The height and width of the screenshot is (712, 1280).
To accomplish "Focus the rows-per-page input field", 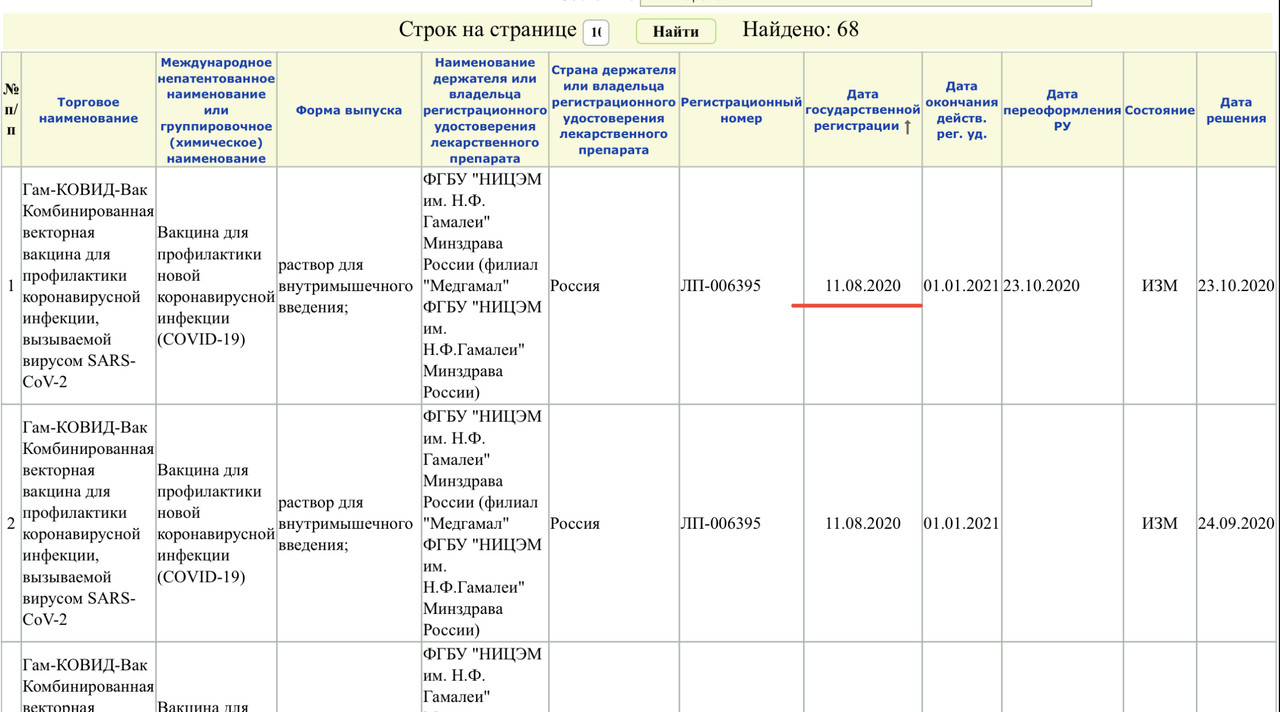I will (x=595, y=32).
